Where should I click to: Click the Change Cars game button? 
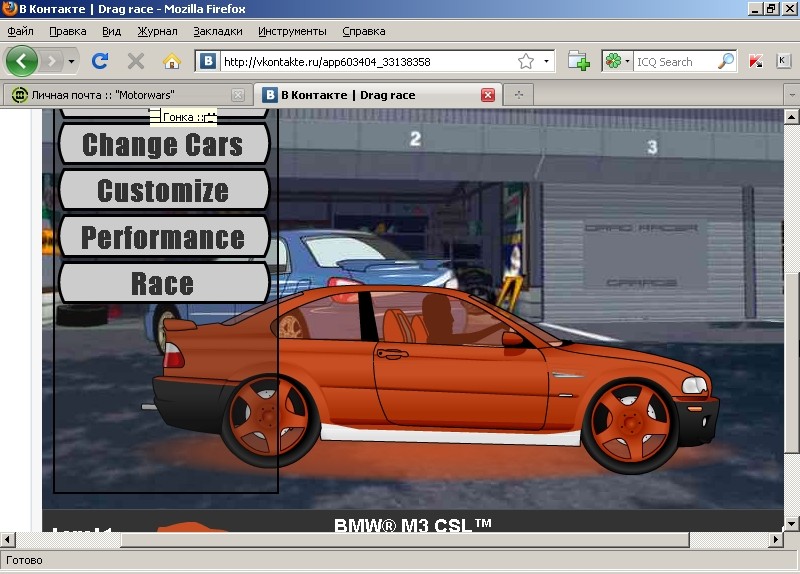click(164, 144)
